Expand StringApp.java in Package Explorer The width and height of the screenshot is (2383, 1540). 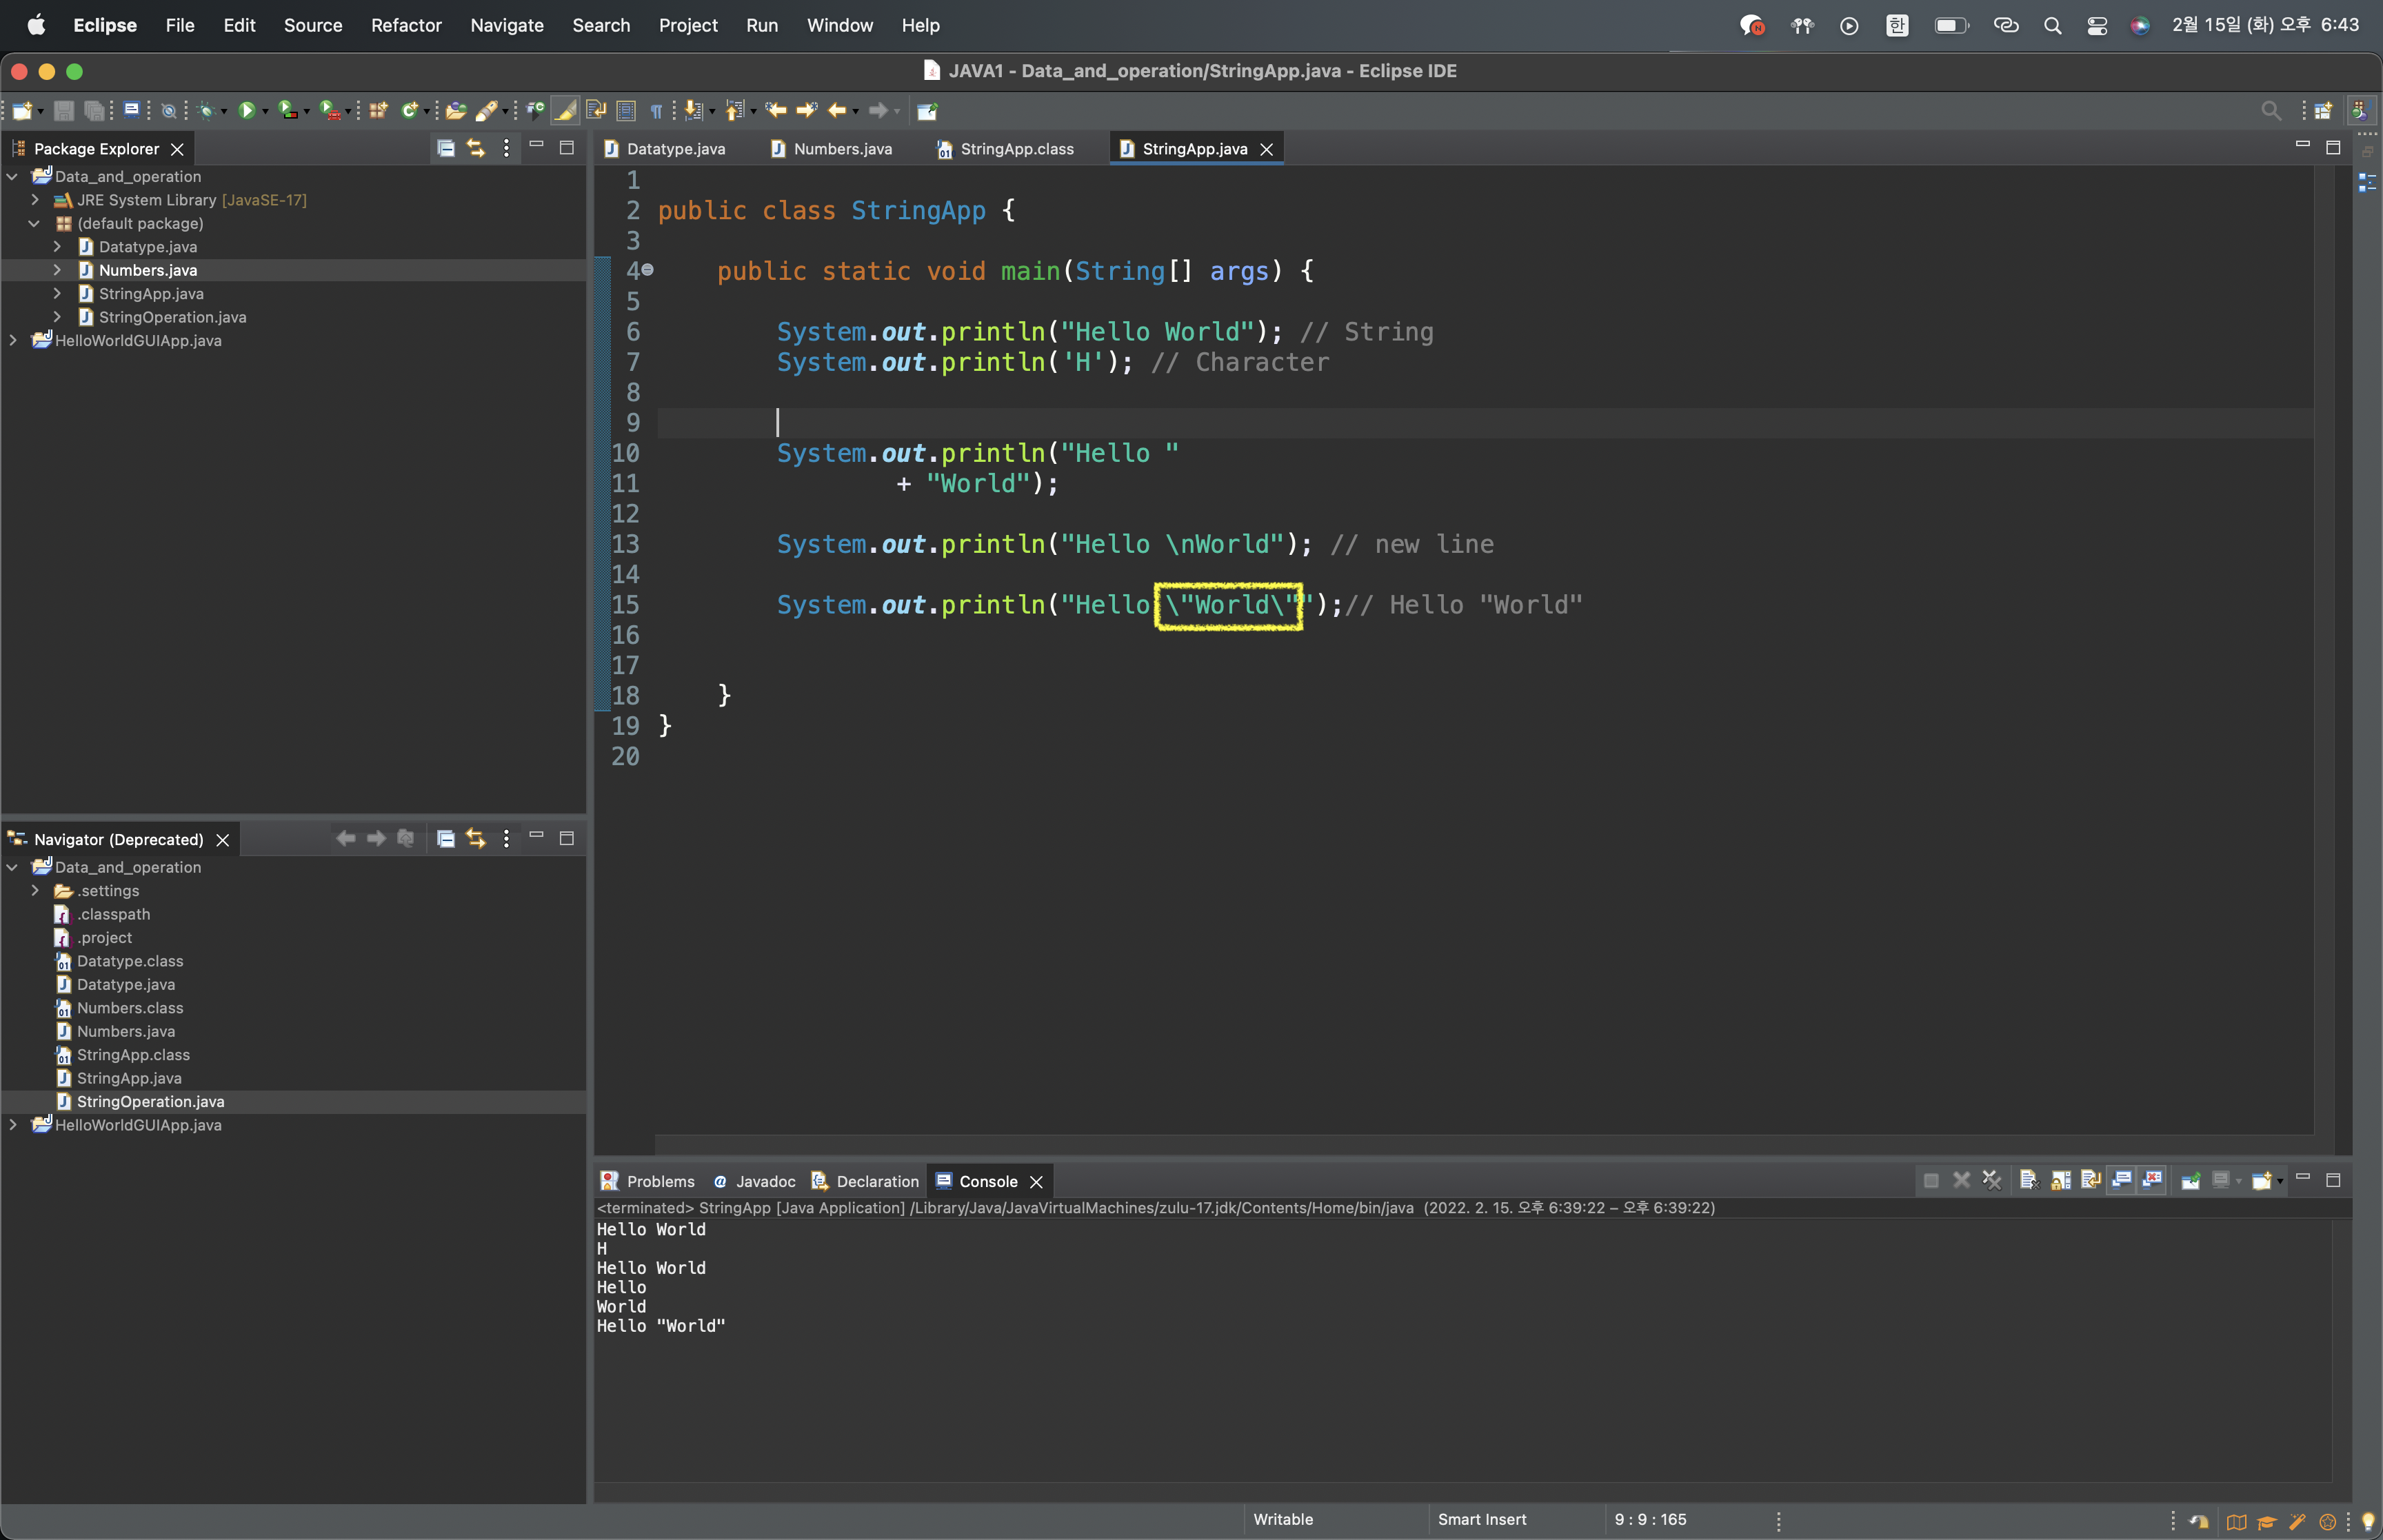point(57,294)
